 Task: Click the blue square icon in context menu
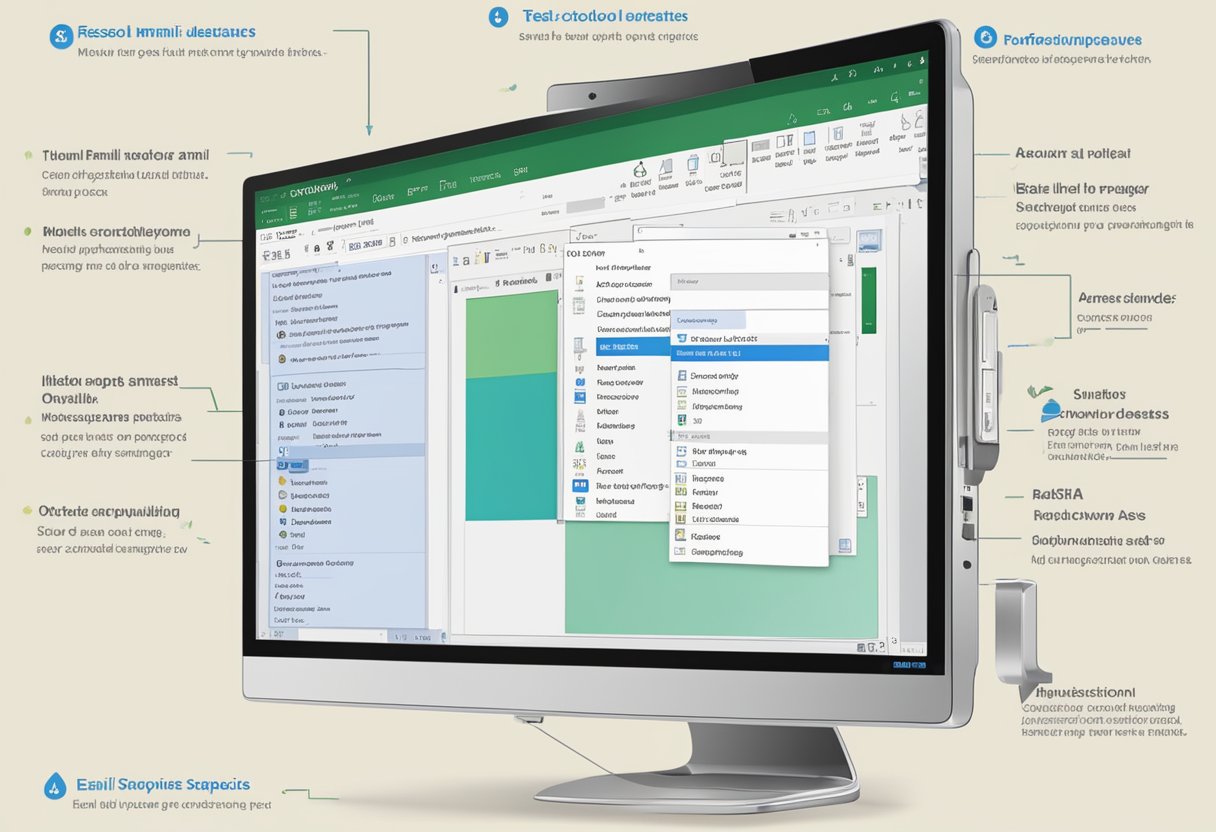pyautogui.click(x=580, y=485)
